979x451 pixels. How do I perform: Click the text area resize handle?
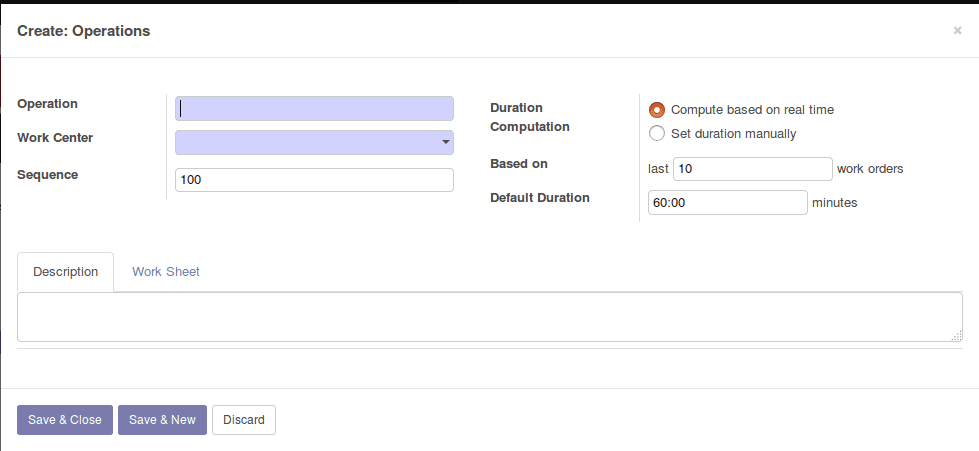957,336
